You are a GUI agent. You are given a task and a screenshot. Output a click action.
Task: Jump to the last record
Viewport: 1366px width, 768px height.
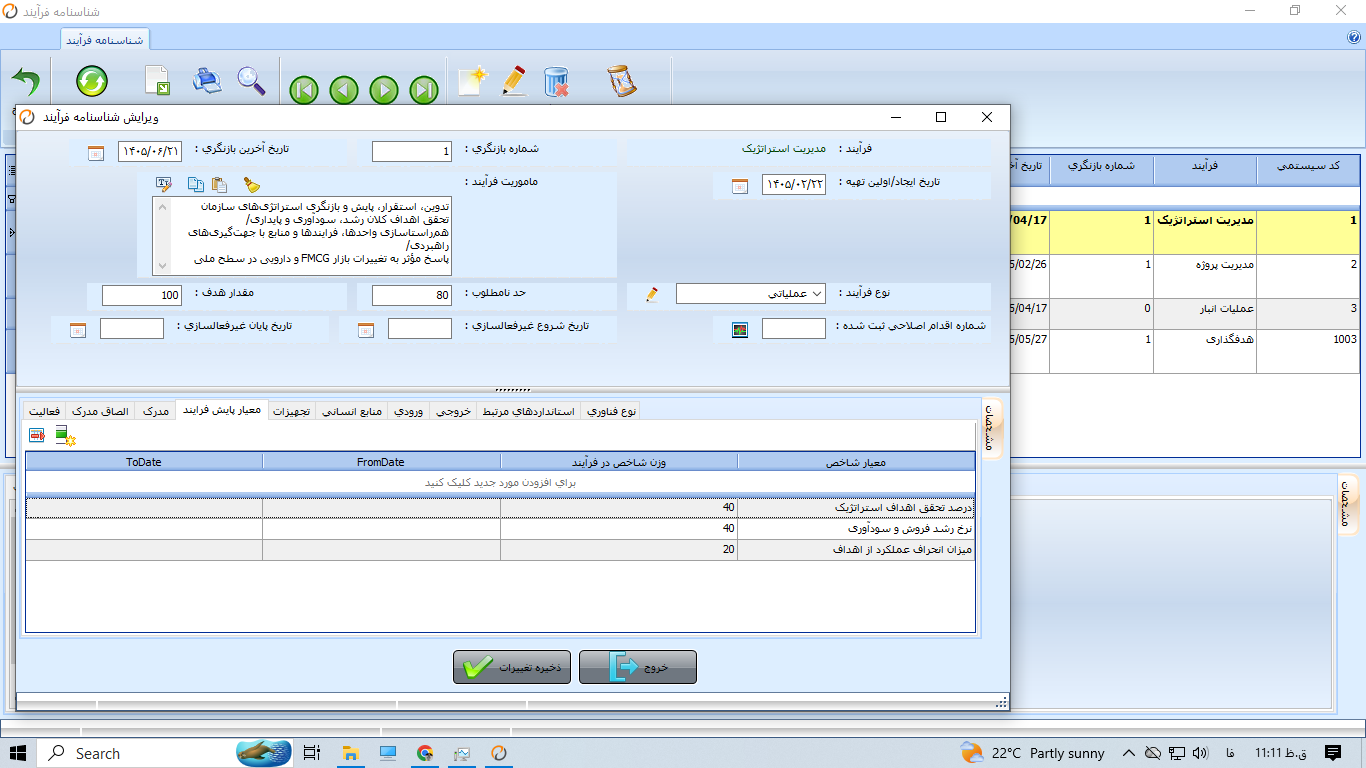click(424, 90)
